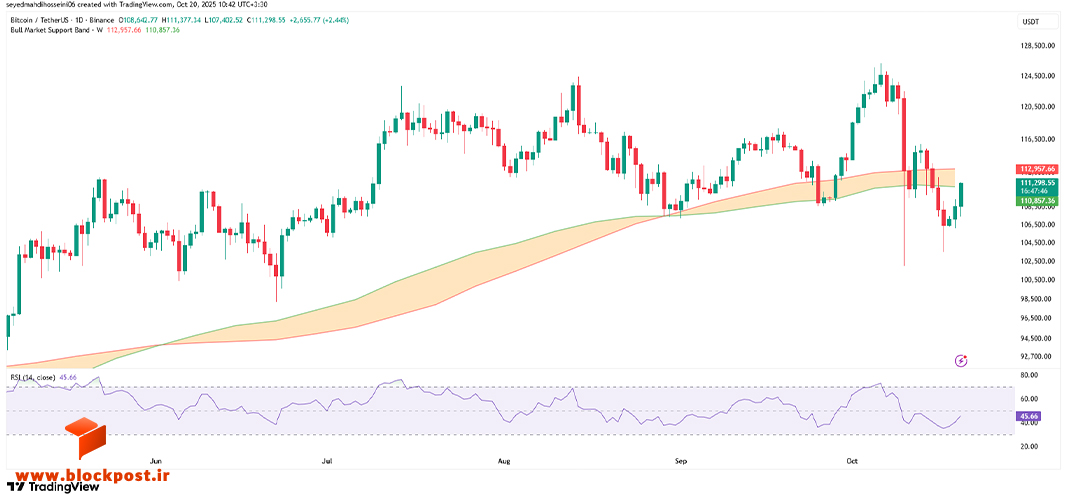Screen dimensions: 1066x500
Task: Click the 120,500.00 price axis label
Action: coord(1036,107)
